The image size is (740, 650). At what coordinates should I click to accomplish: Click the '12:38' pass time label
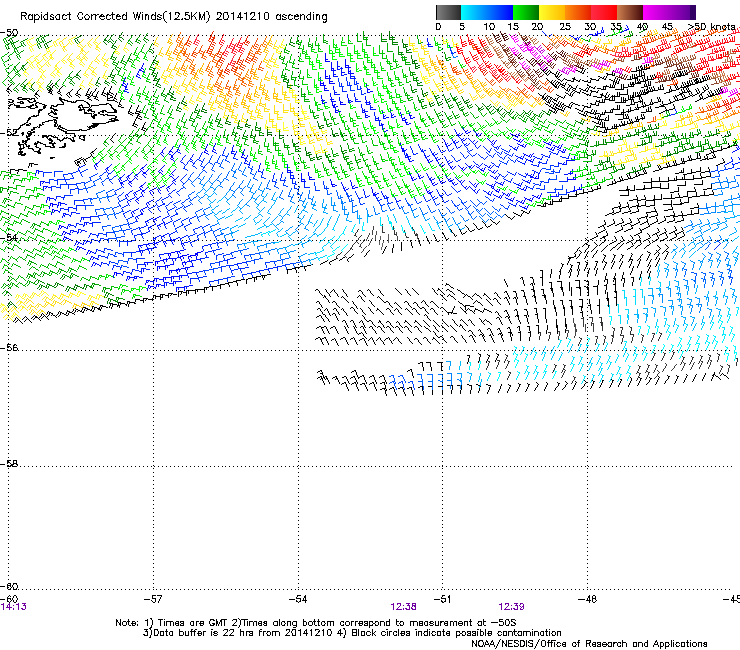coord(404,607)
